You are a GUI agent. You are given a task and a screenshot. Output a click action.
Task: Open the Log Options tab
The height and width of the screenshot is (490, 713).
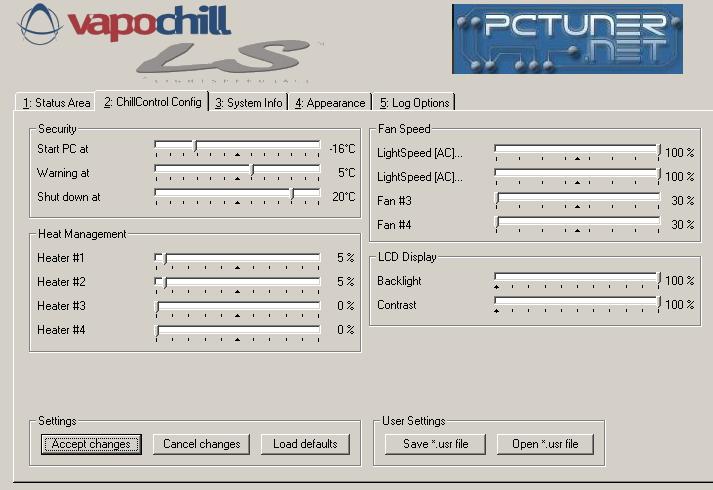414,103
